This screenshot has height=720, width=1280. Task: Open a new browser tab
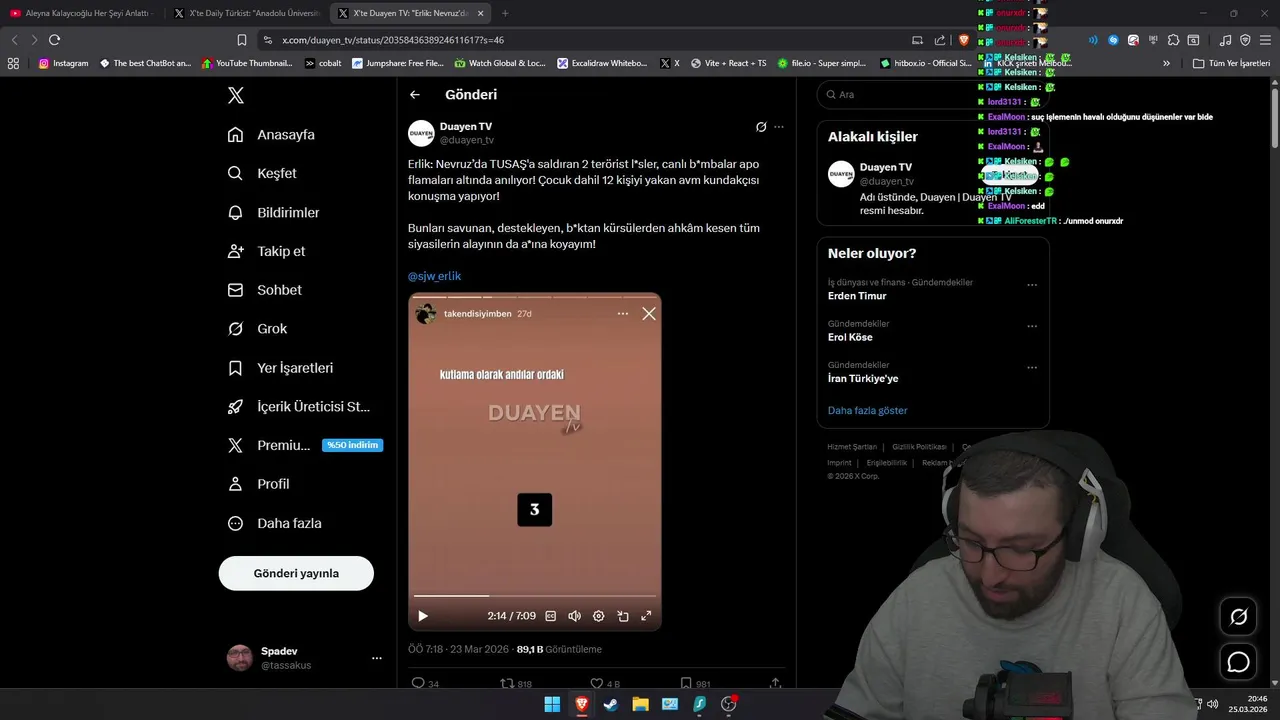pos(505,13)
